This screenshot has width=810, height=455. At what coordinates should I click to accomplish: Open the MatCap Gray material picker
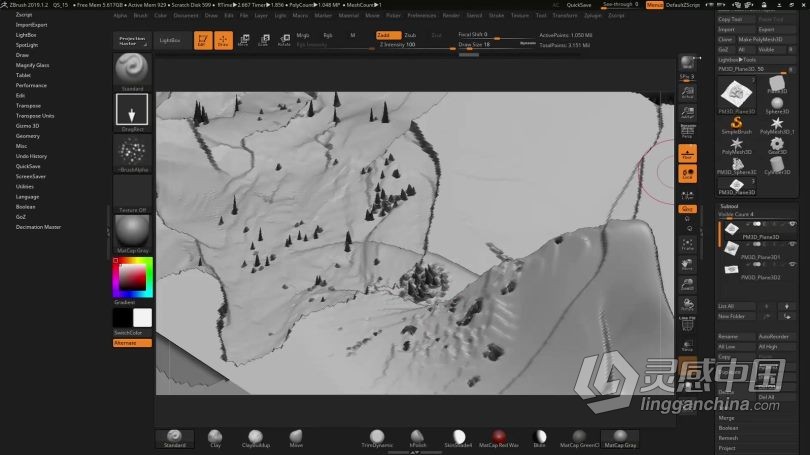(132, 233)
